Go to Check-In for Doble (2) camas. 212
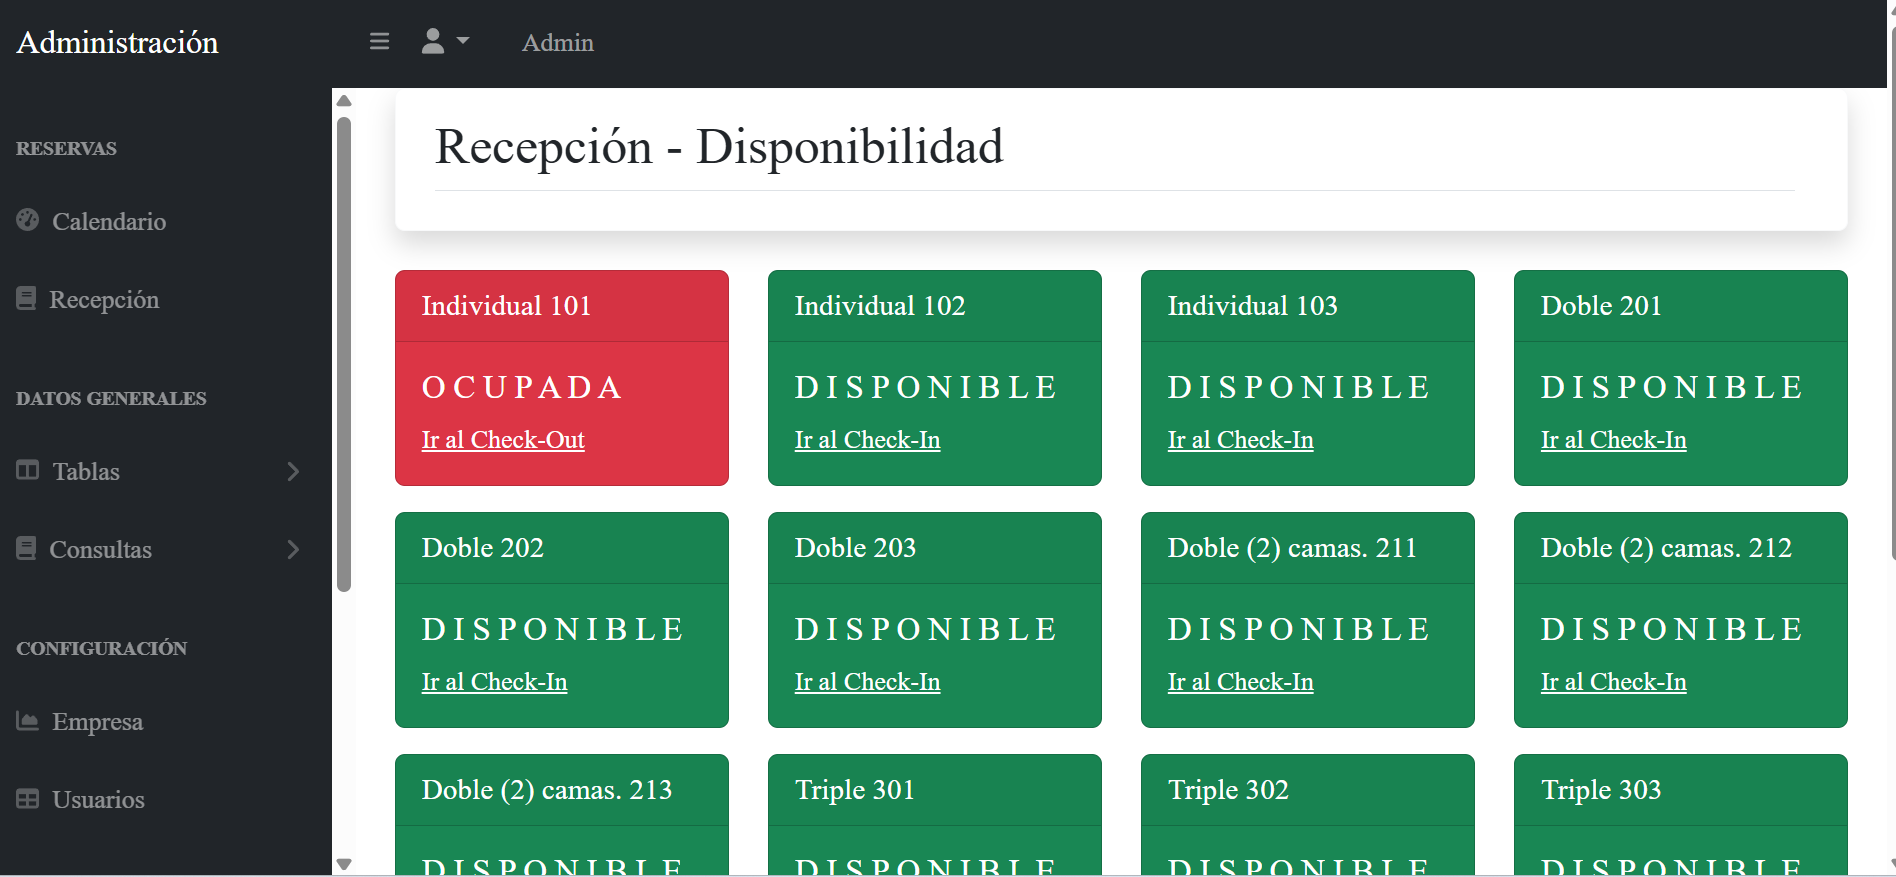This screenshot has height=877, width=1896. pos(1613,682)
